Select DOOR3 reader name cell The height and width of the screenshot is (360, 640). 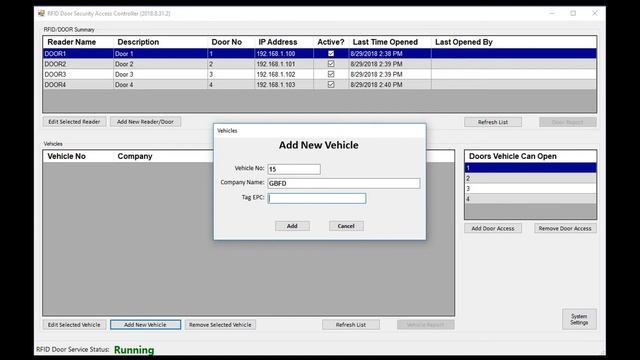point(78,74)
